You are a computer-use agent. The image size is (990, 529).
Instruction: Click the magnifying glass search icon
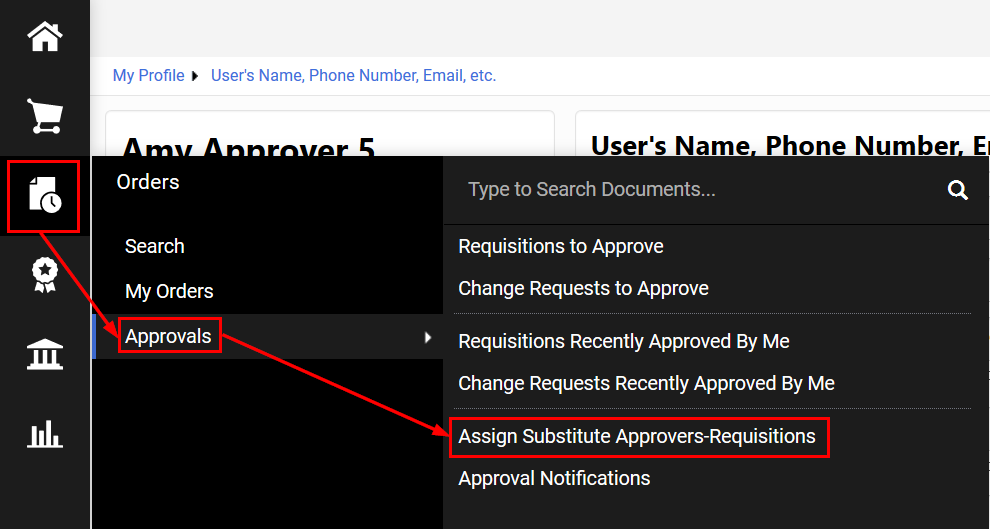[957, 190]
